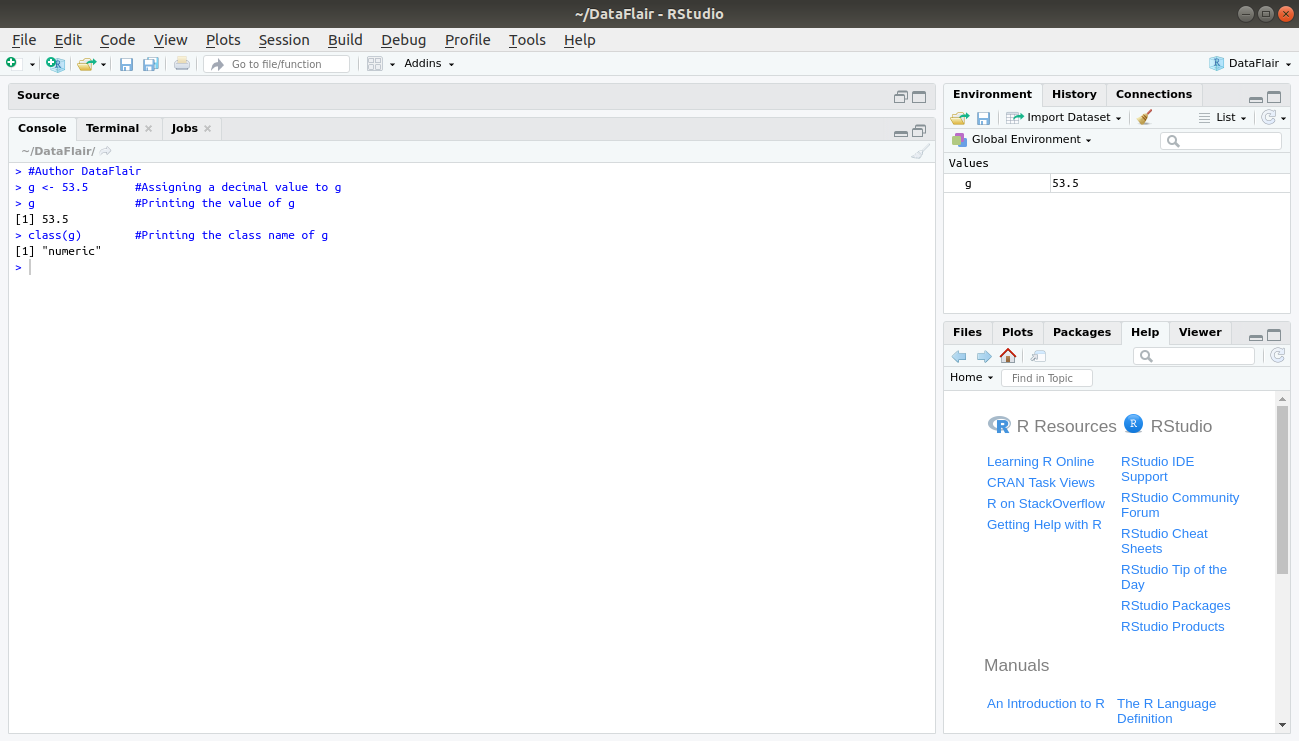The width and height of the screenshot is (1299, 741).
Task: Open the List view dropdown
Action: click(1223, 118)
